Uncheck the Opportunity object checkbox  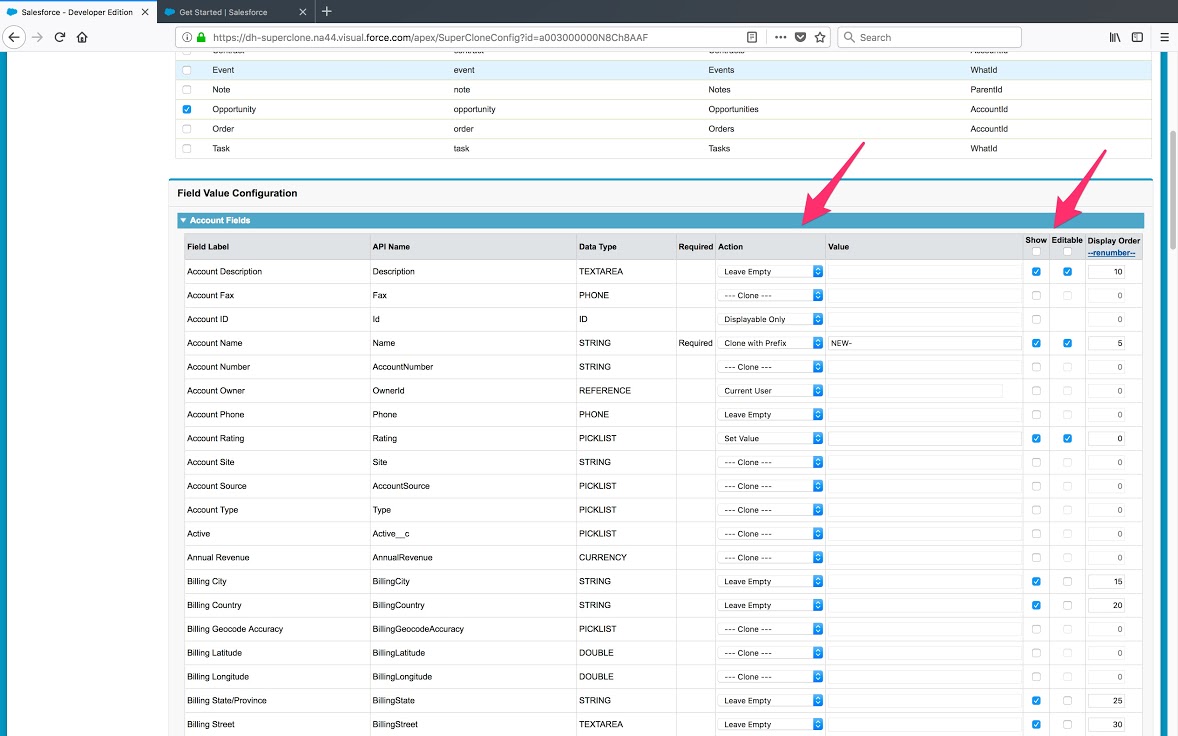187,109
